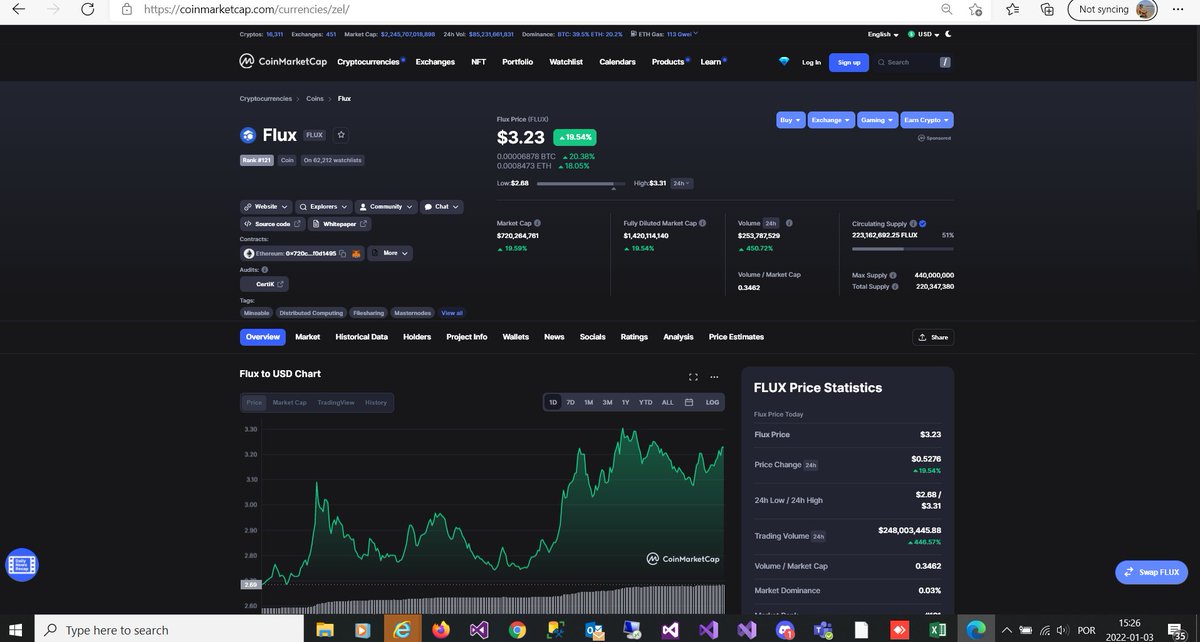The height and width of the screenshot is (642, 1200).
Task: Click the diamond rewards icon
Action: tap(784, 62)
